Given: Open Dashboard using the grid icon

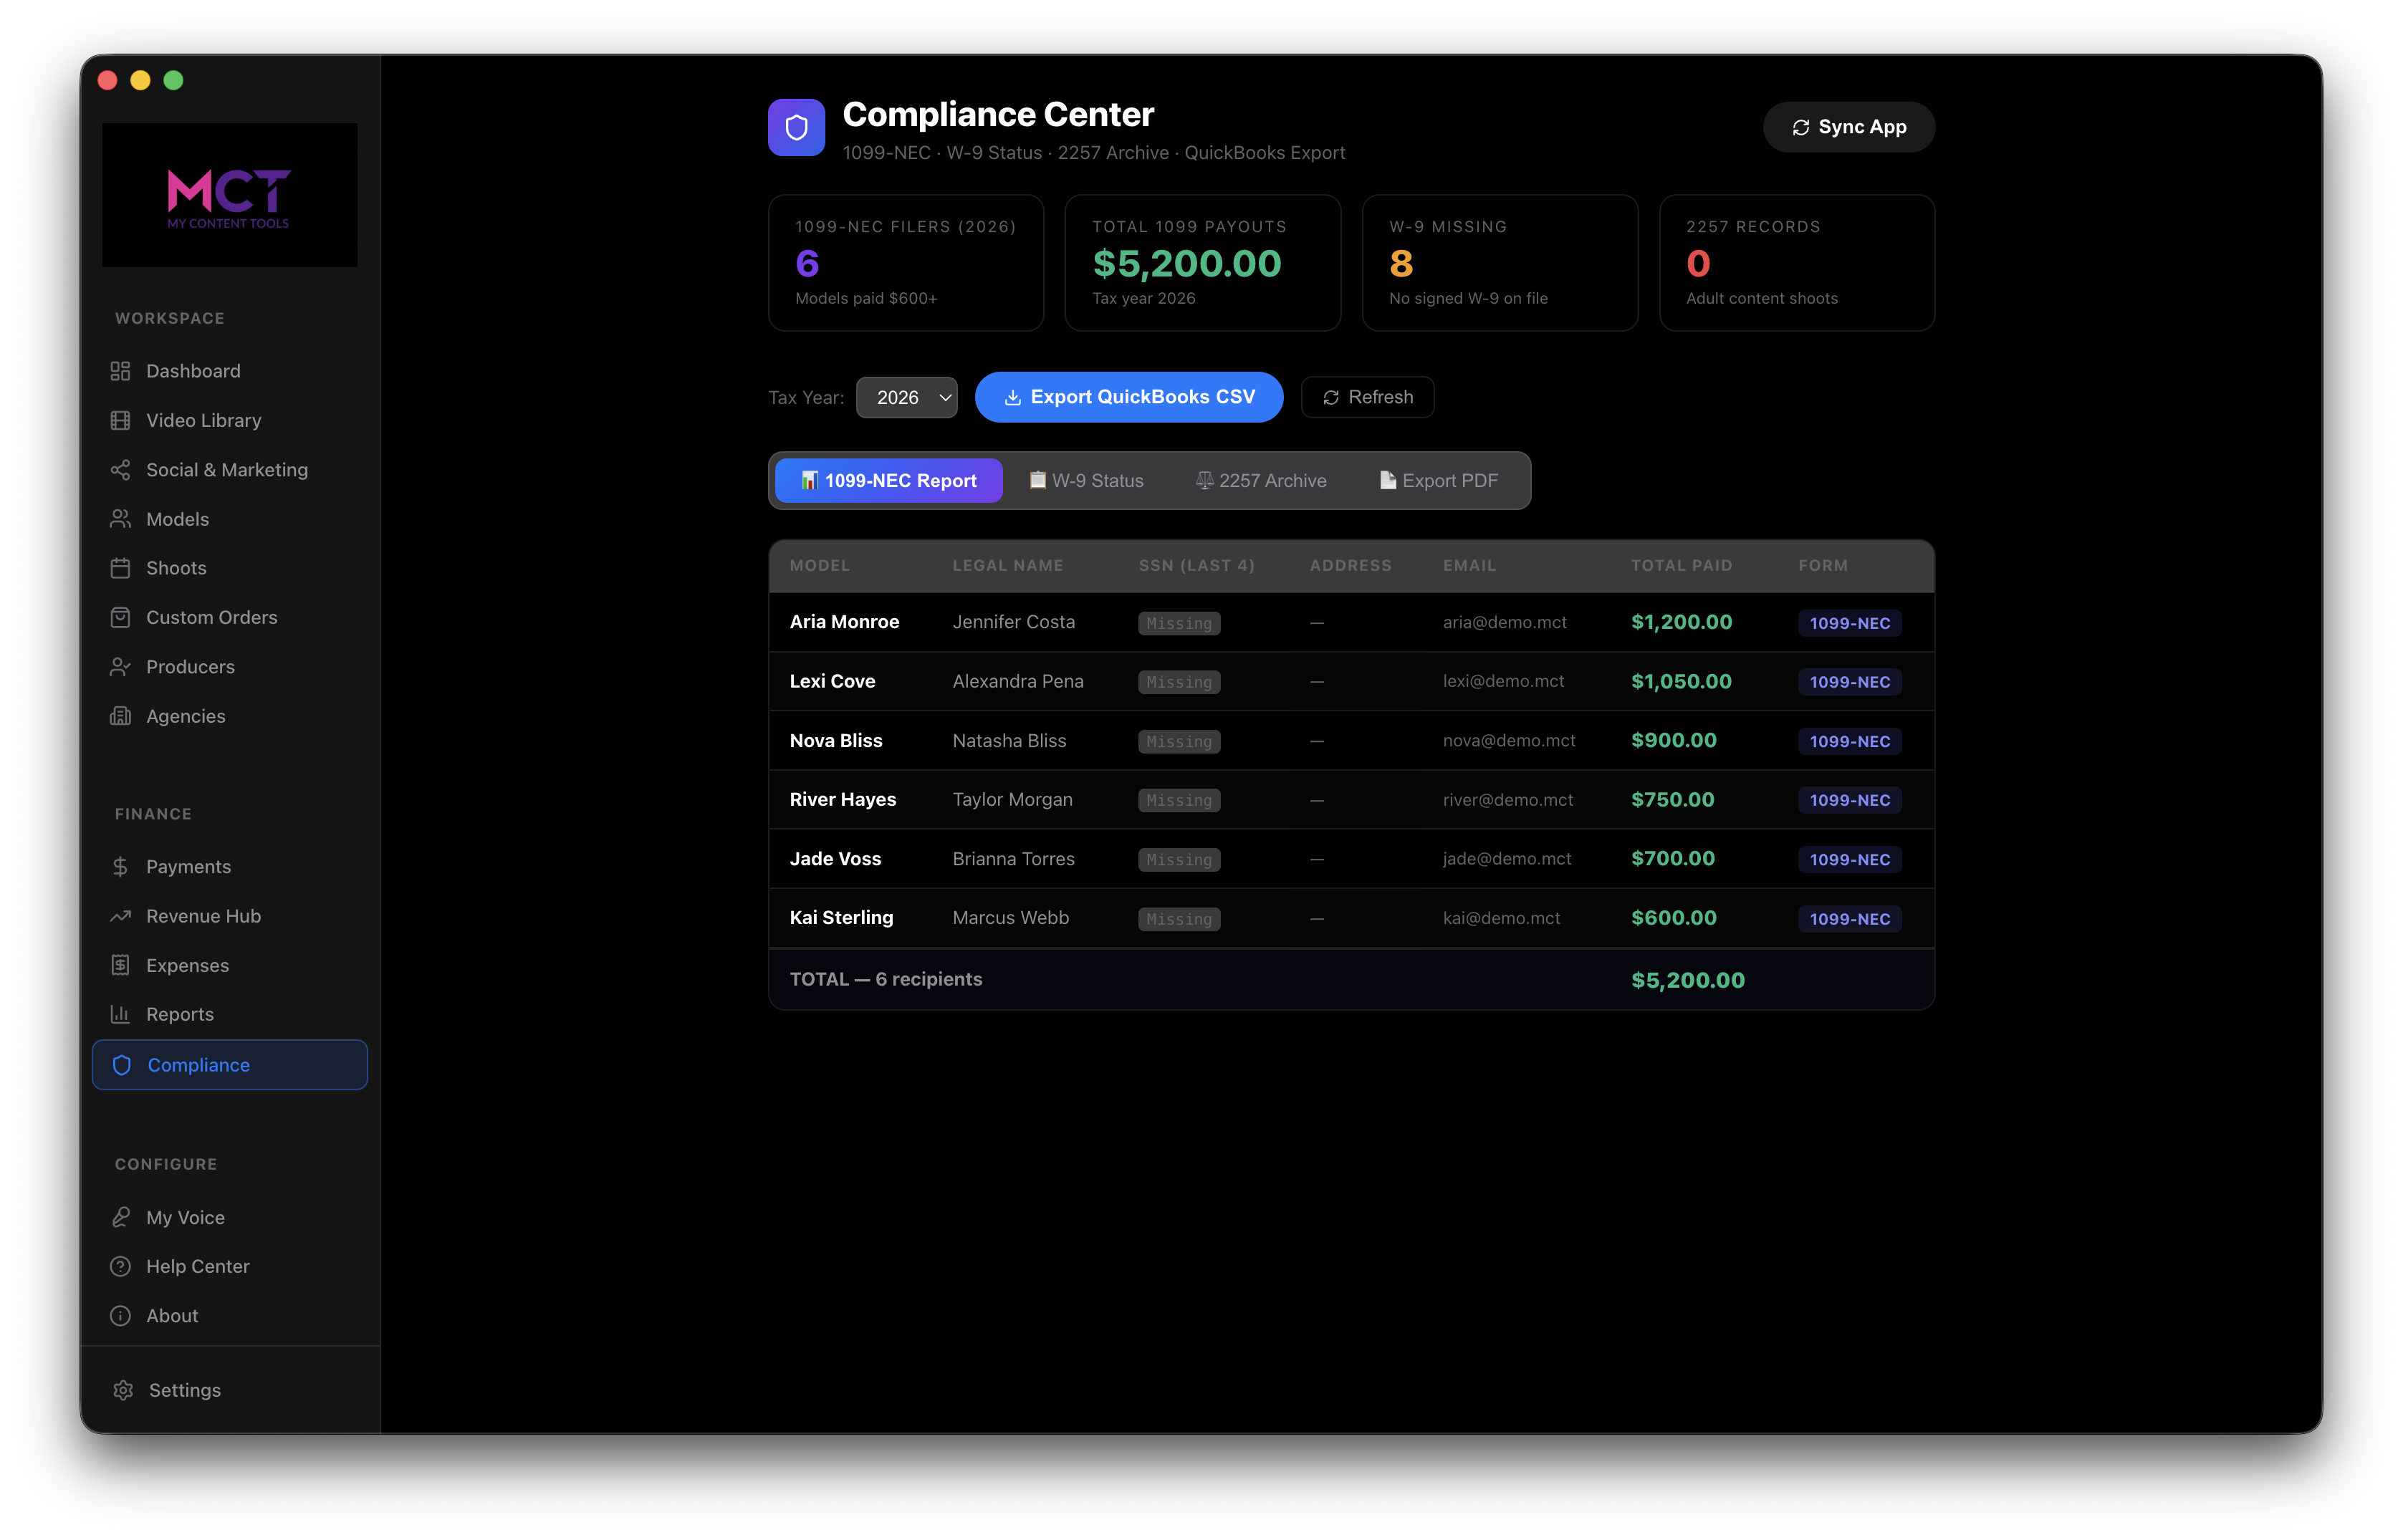Looking at the screenshot, I should [120, 370].
